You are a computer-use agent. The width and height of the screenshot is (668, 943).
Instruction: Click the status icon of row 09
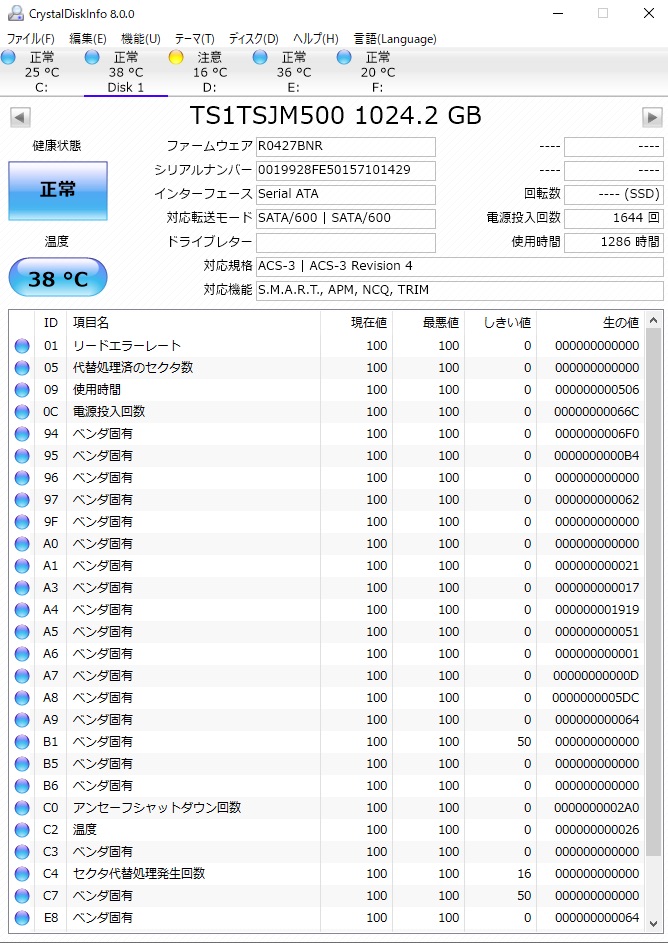coord(22,390)
